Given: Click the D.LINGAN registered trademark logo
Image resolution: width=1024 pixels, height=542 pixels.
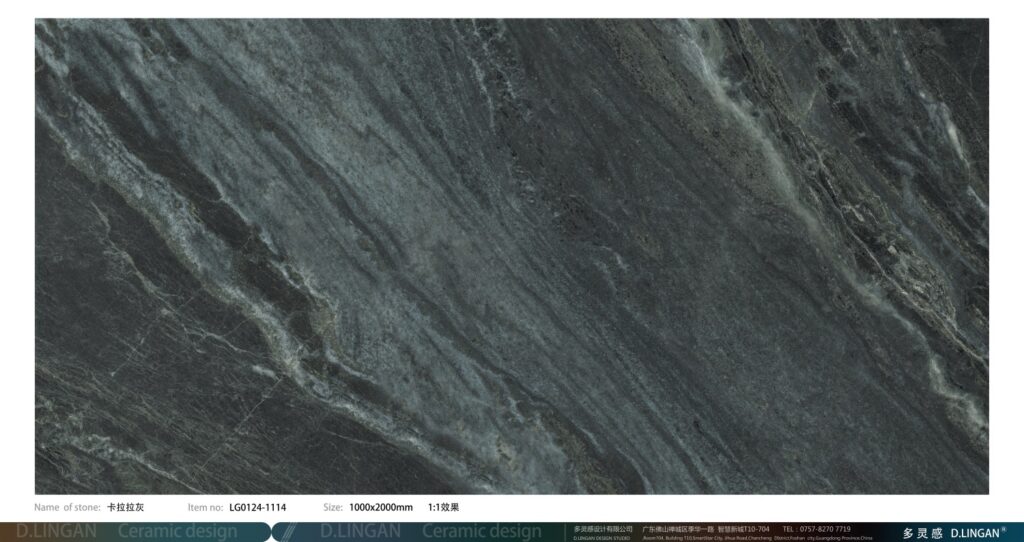Looking at the screenshot, I should (x=978, y=533).
